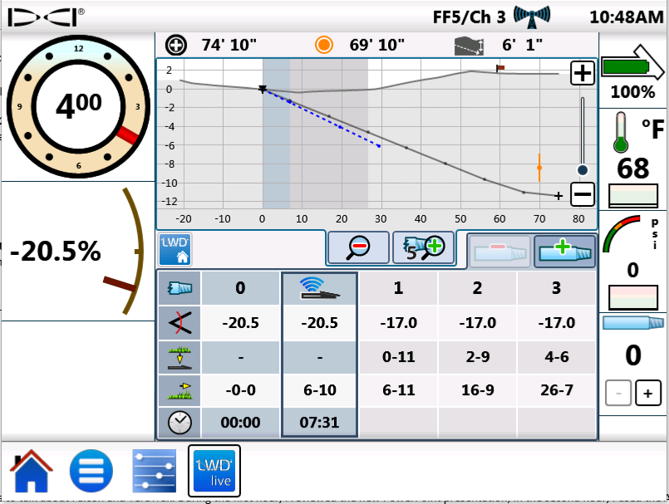The height and width of the screenshot is (504, 669).
Task: Click rod 3 depth cell 4-6
Action: [x=556, y=357]
